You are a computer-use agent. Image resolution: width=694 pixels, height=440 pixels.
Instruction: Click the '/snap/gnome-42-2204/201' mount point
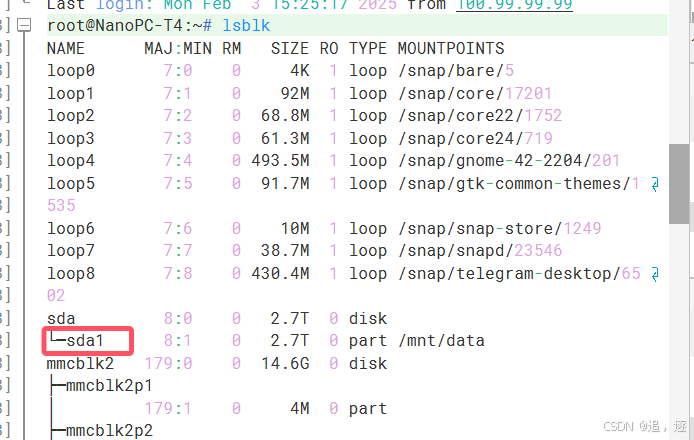(x=509, y=161)
